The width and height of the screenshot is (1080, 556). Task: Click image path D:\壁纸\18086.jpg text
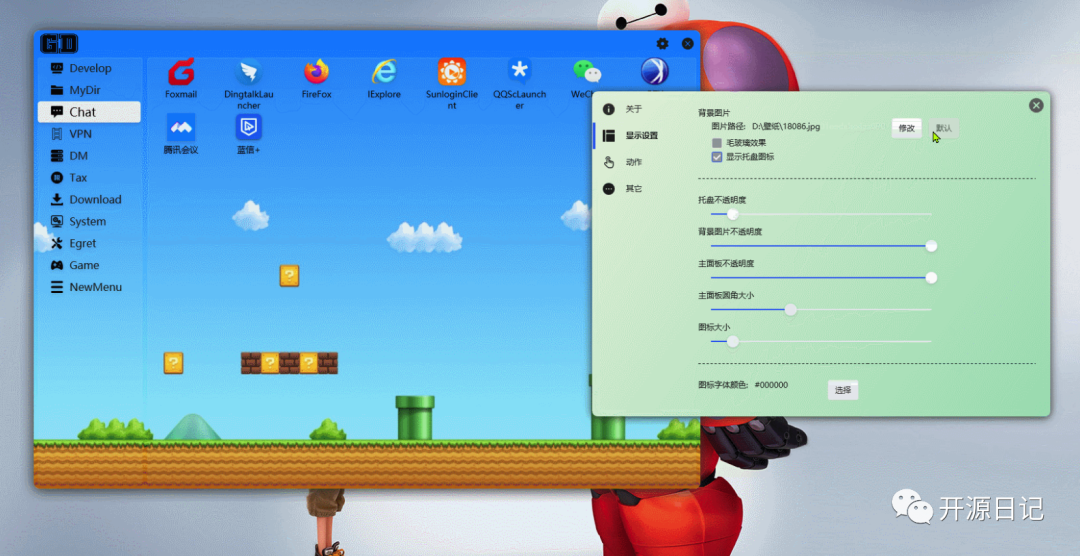coord(786,127)
